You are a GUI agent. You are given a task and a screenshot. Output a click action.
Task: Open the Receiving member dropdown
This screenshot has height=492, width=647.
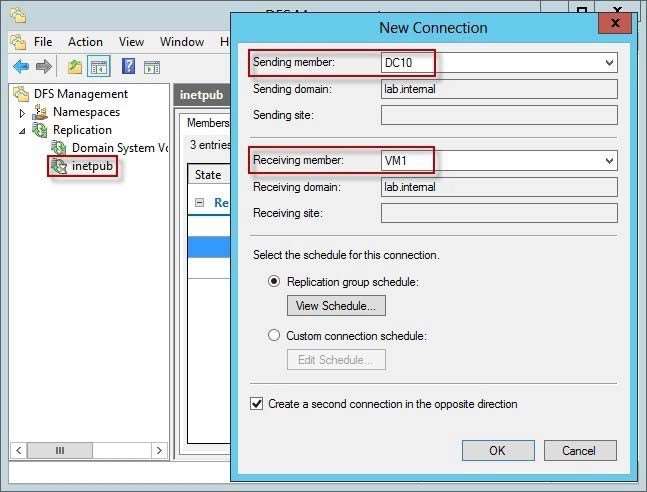click(609, 161)
